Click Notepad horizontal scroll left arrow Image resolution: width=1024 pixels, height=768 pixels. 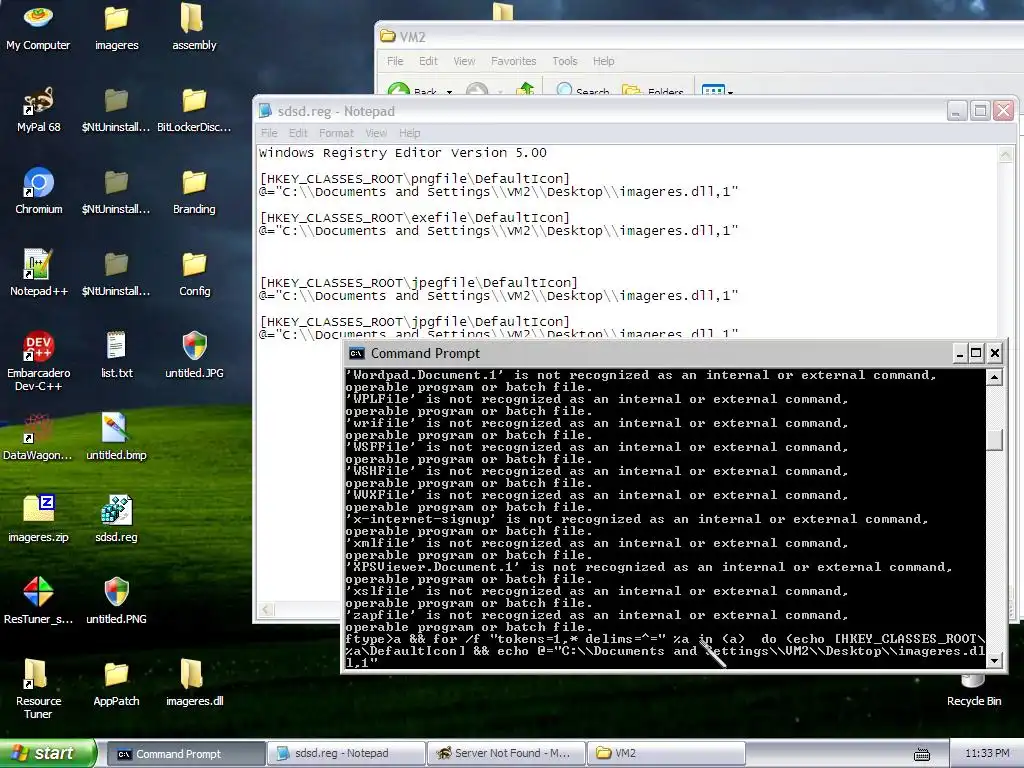point(265,610)
